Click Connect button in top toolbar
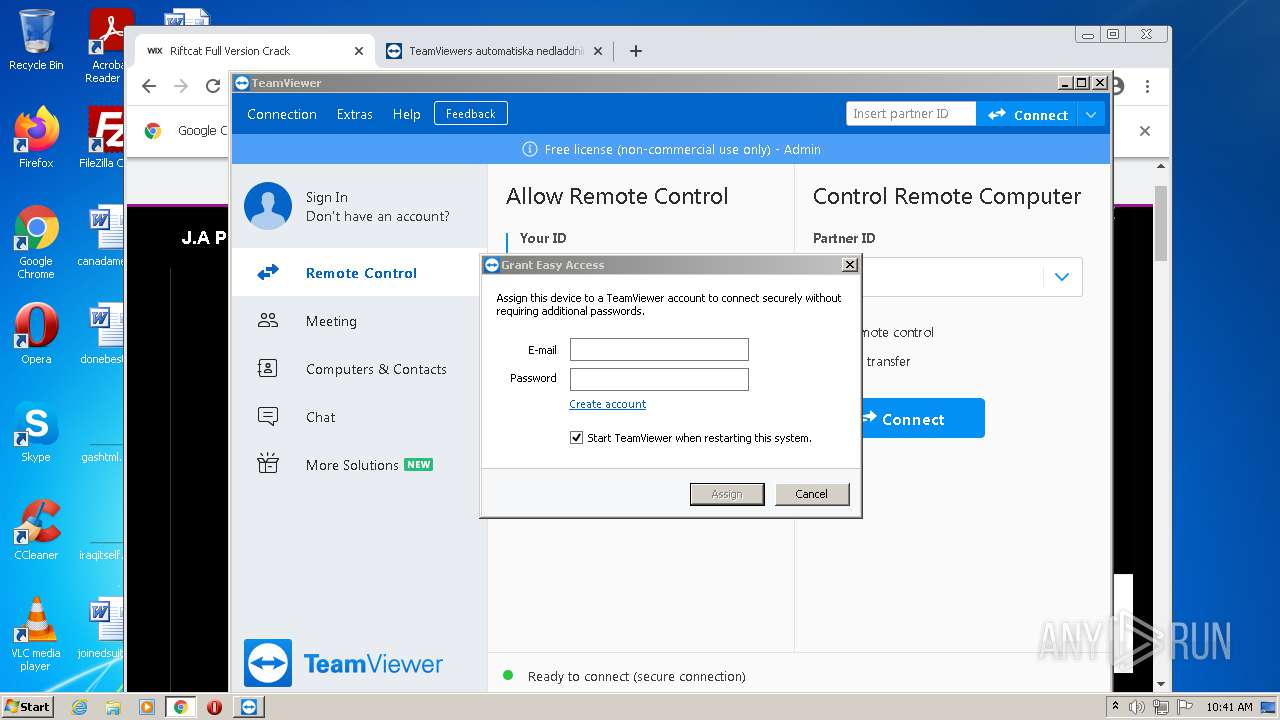The image size is (1280, 720). (x=1028, y=115)
